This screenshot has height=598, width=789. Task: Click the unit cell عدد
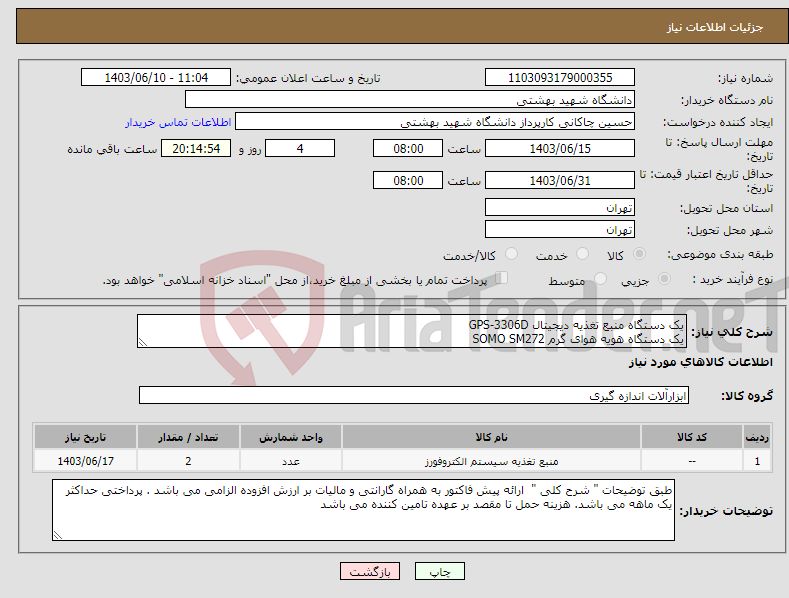(291, 461)
